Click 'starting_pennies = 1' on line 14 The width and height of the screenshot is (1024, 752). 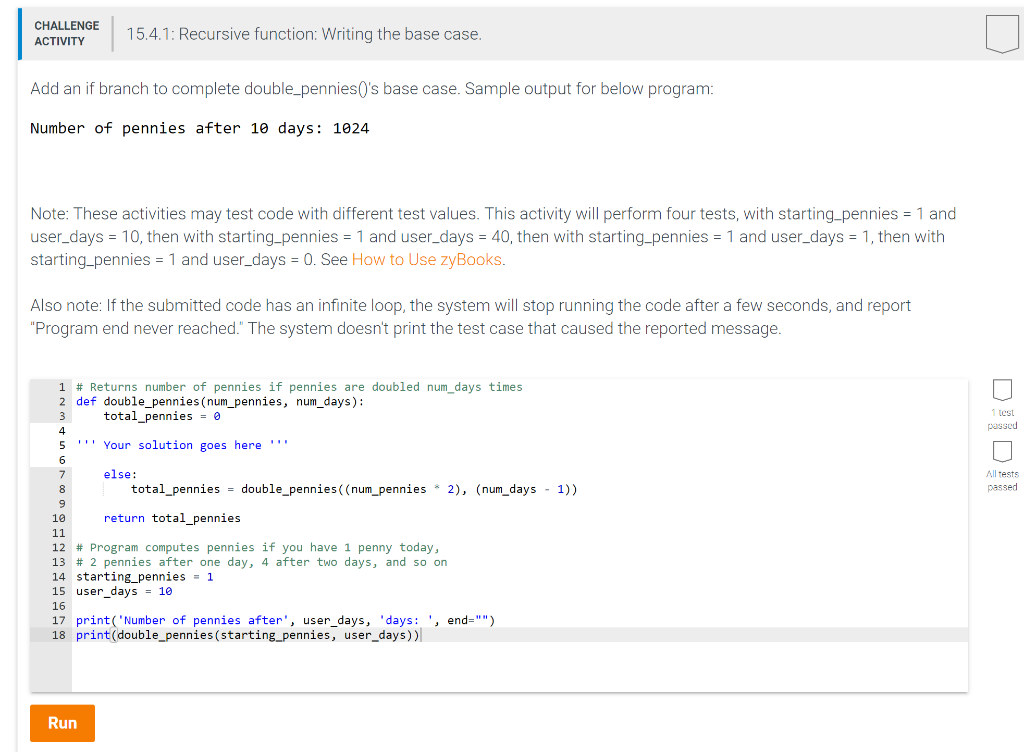tap(144, 576)
